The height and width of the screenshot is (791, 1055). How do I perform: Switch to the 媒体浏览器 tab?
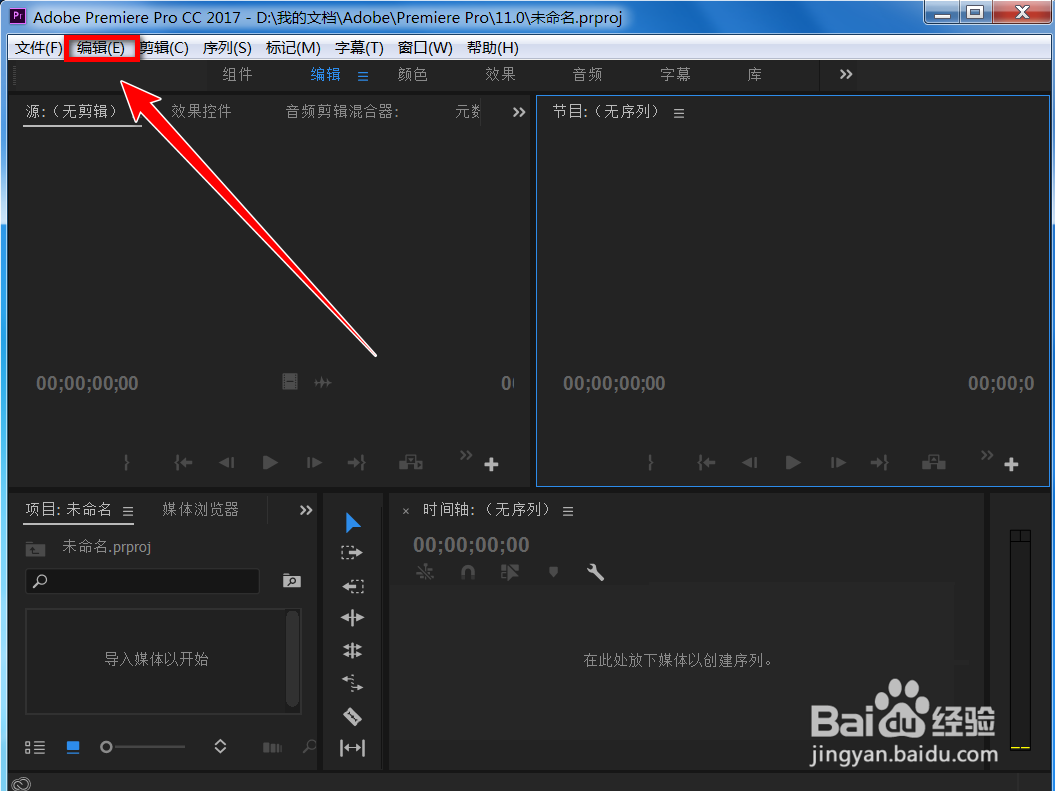pos(201,509)
